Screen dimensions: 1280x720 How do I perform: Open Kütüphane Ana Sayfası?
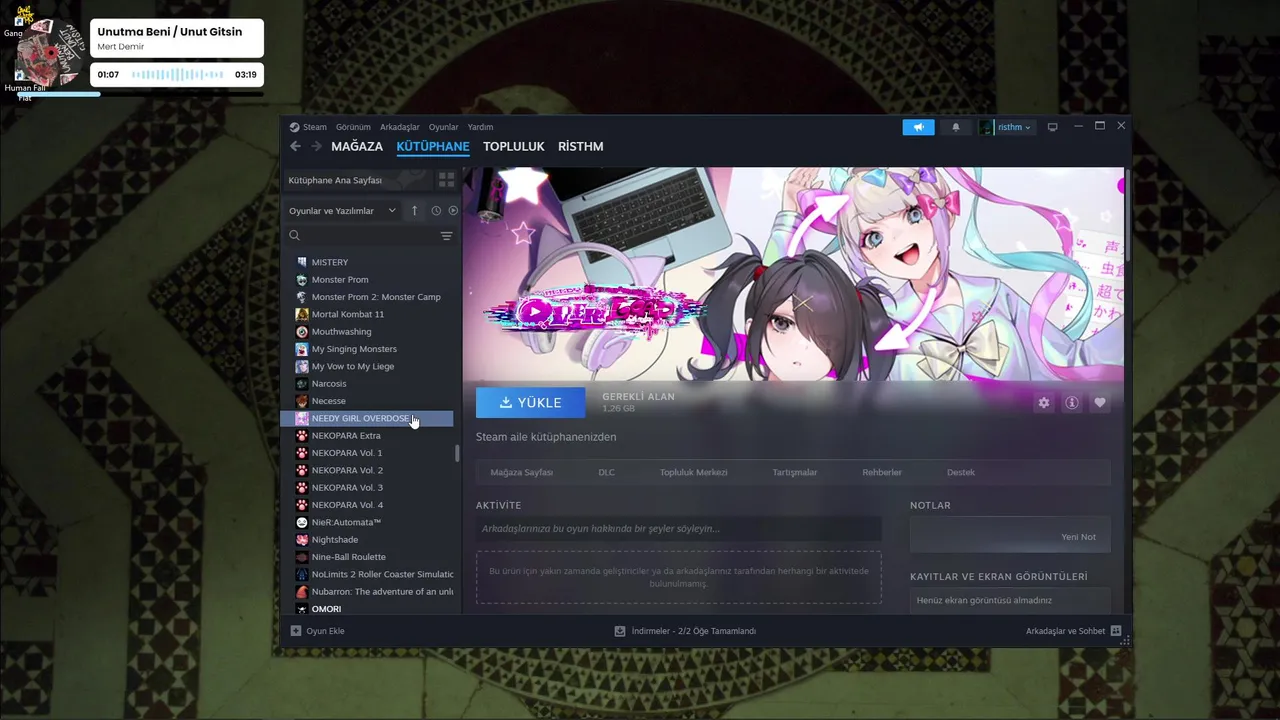356,180
